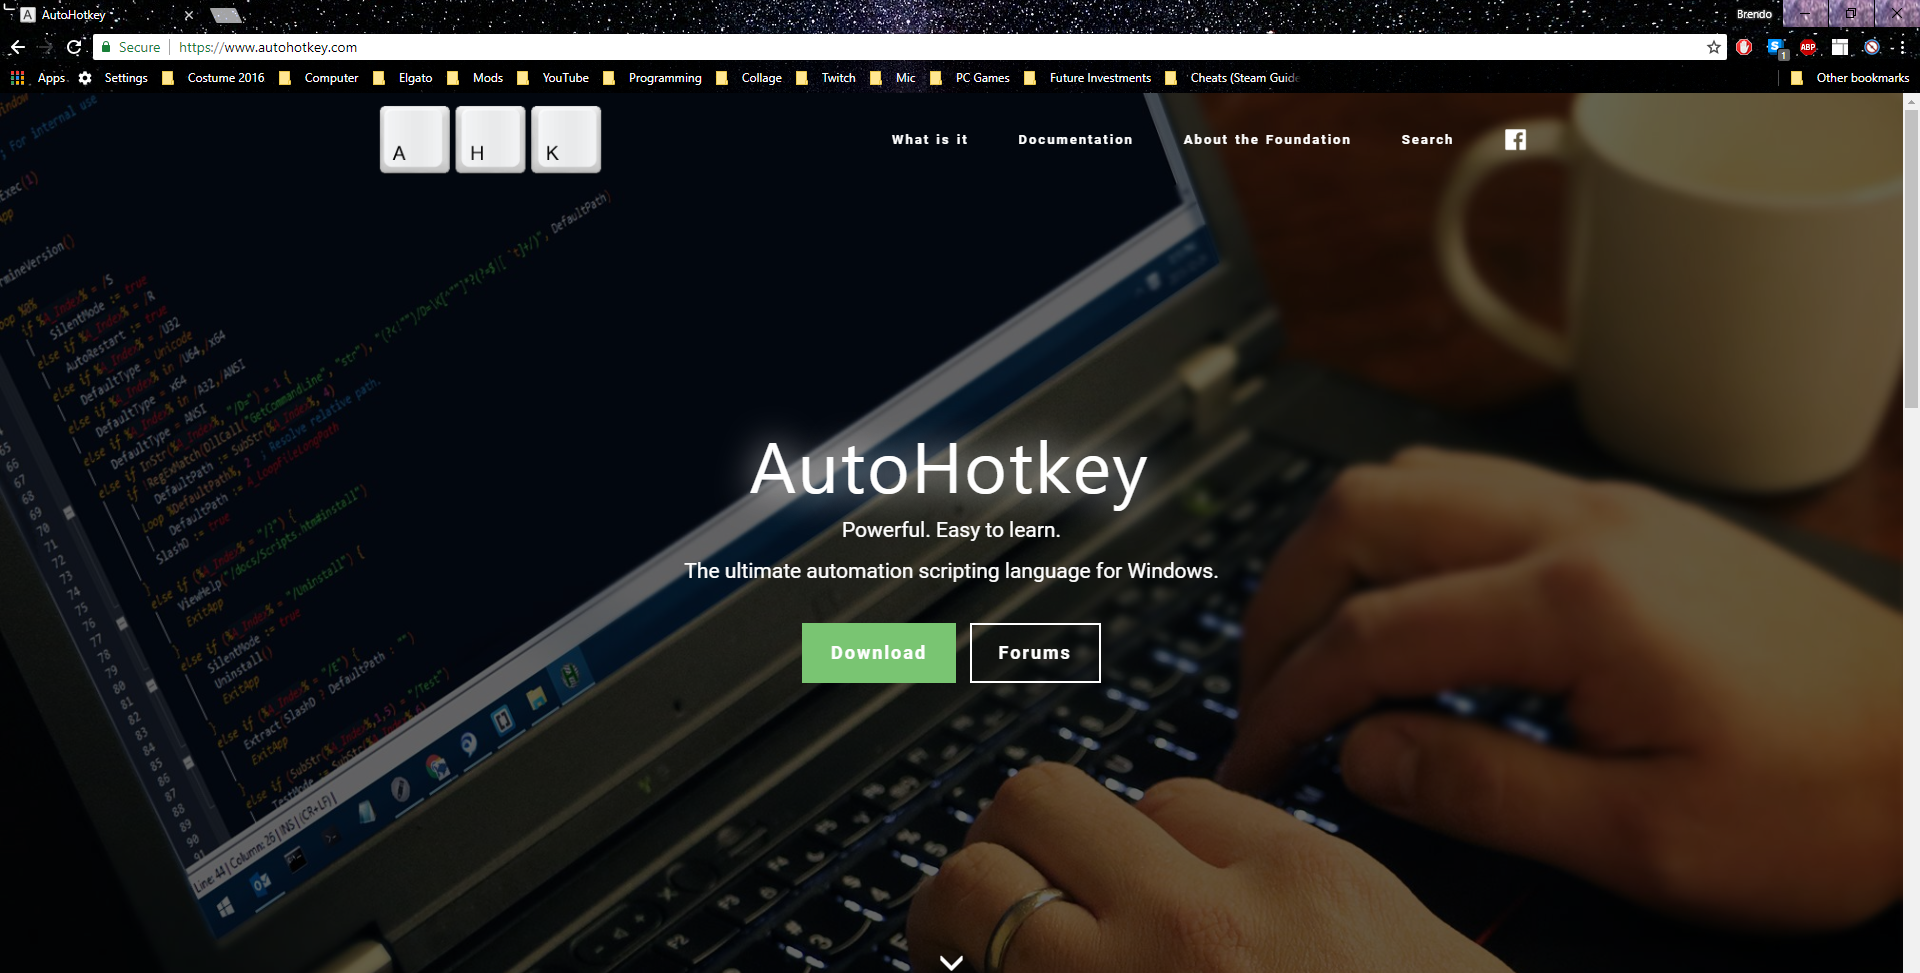This screenshot has width=1920, height=973.
Task: Open the Adblock Plus extension icon
Action: click(1808, 47)
